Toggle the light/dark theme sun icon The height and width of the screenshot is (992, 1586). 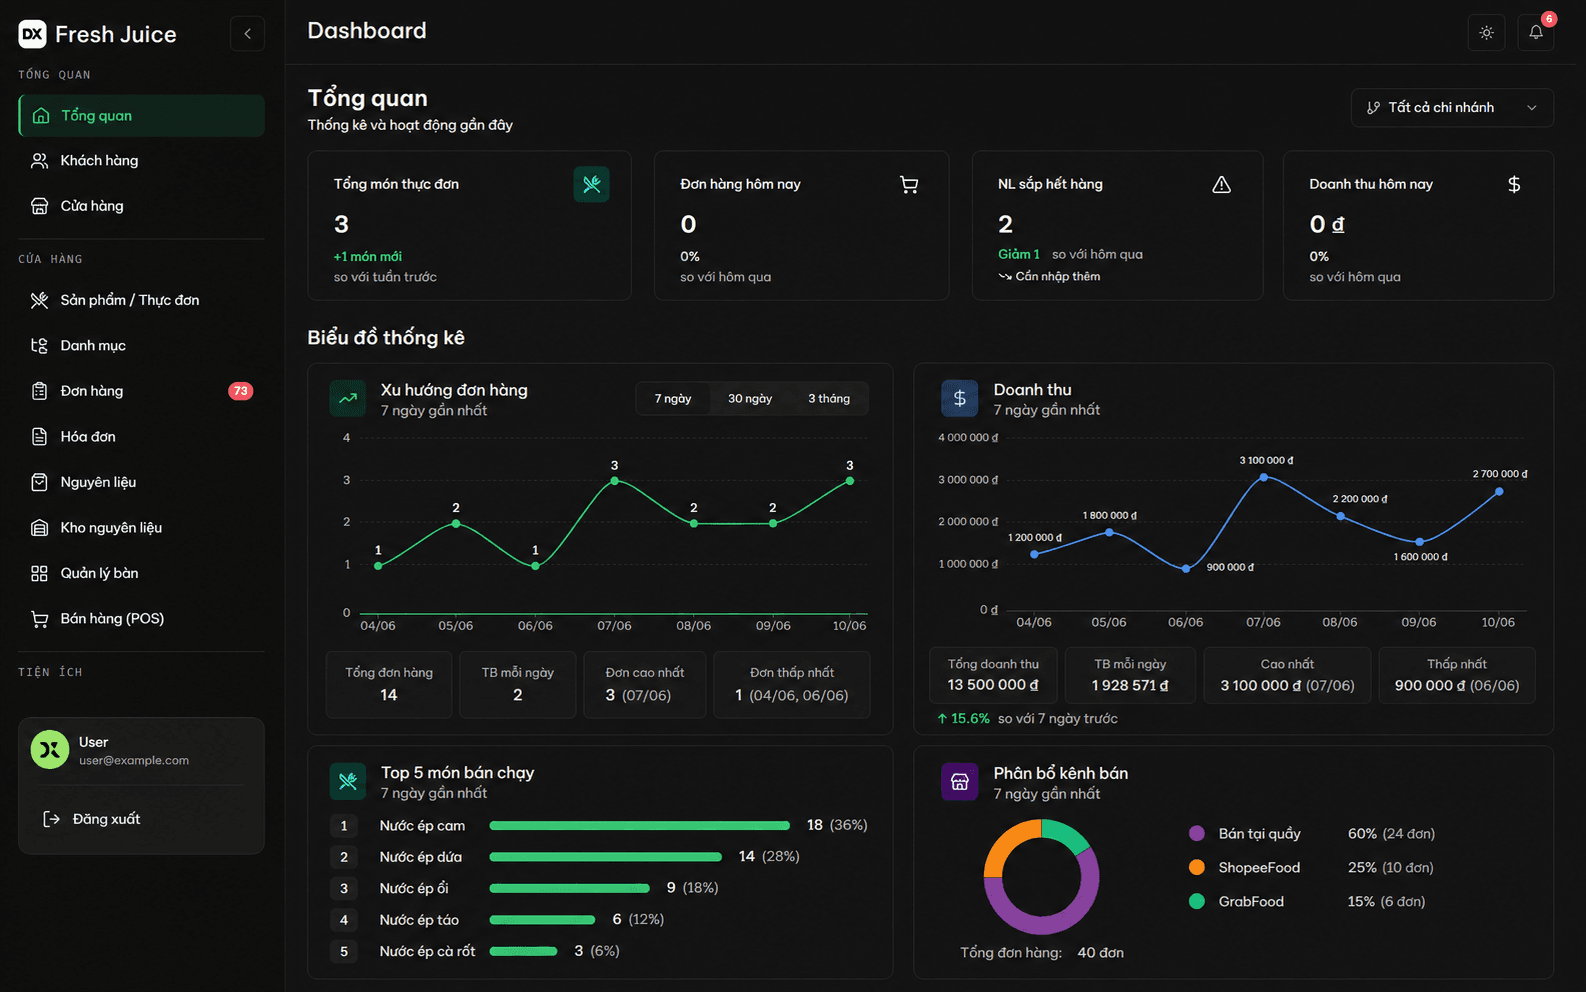click(1486, 33)
